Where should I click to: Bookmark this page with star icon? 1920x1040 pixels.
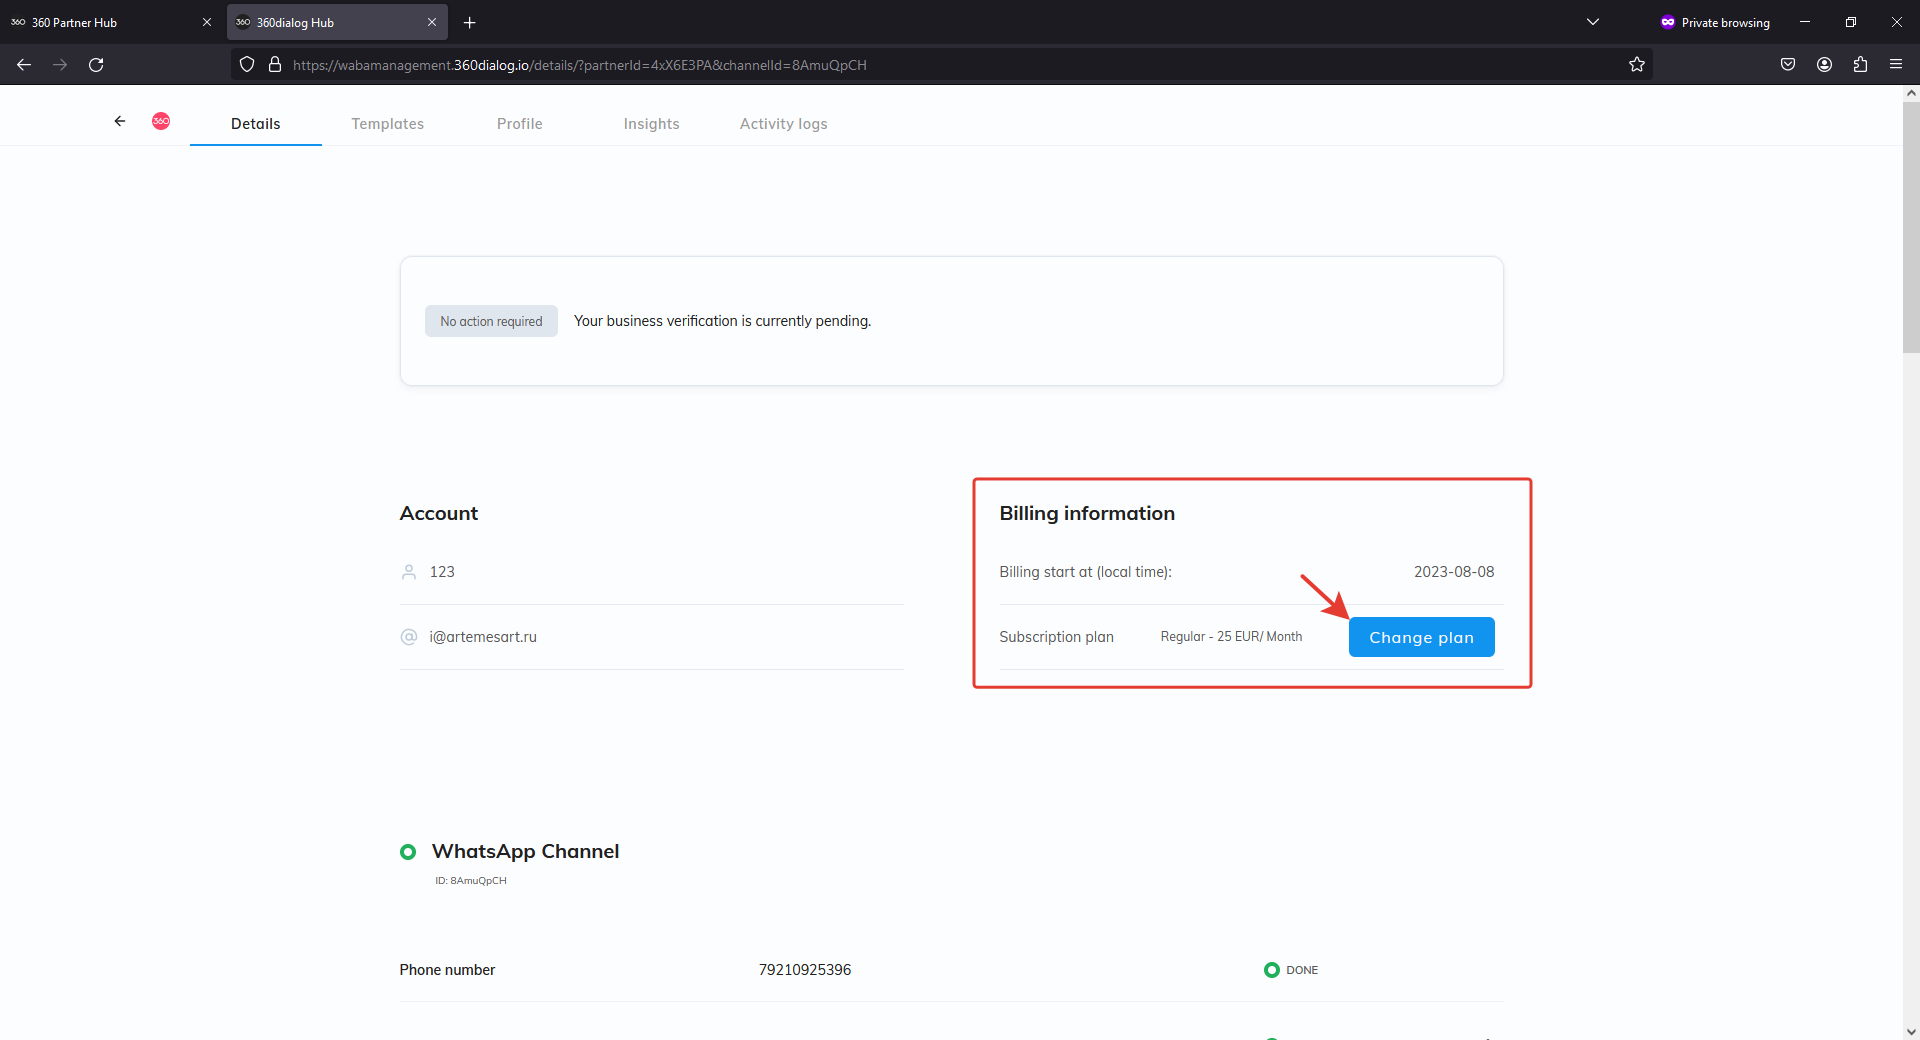(1637, 65)
